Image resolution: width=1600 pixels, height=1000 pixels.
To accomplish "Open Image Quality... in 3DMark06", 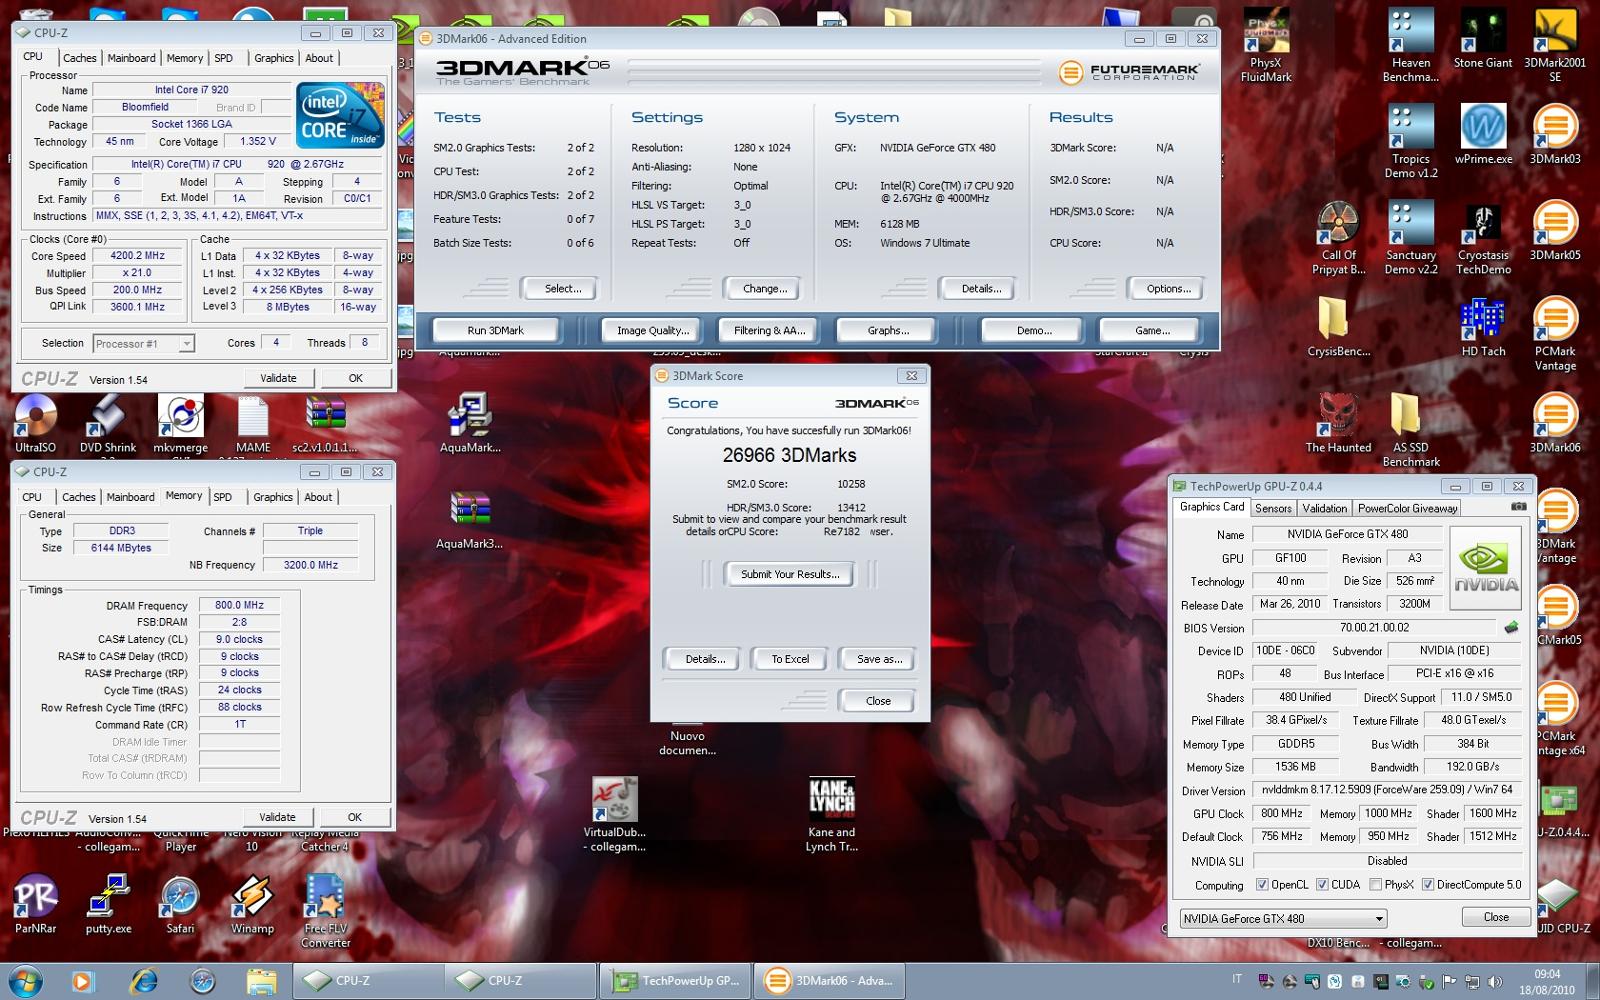I will [x=652, y=330].
